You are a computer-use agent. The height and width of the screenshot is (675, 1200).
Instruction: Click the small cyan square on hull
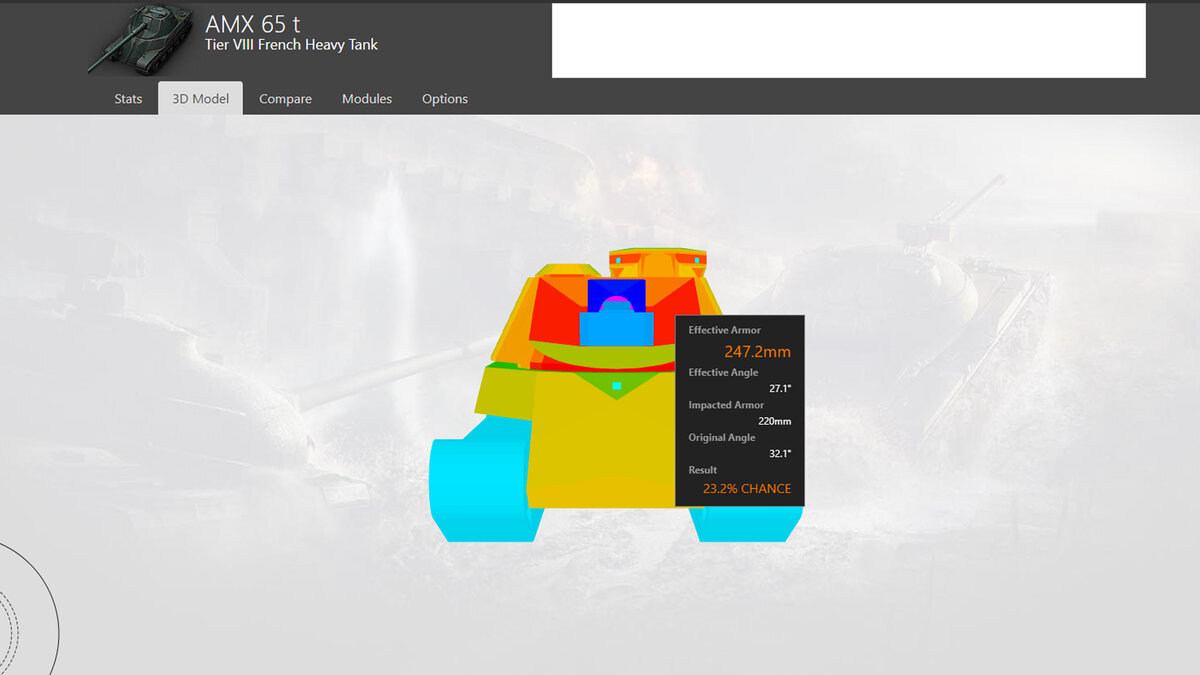(x=617, y=385)
